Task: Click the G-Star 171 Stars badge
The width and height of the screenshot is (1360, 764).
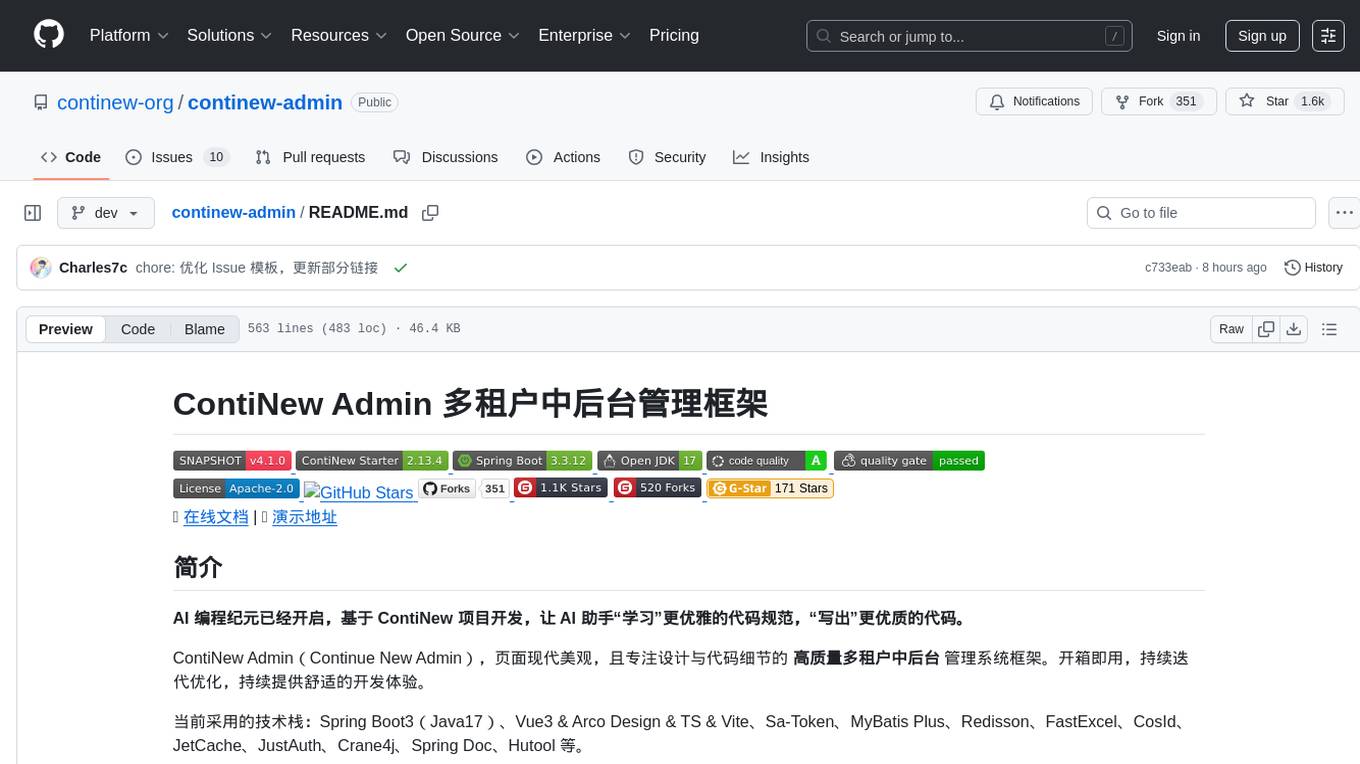Action: 770,488
